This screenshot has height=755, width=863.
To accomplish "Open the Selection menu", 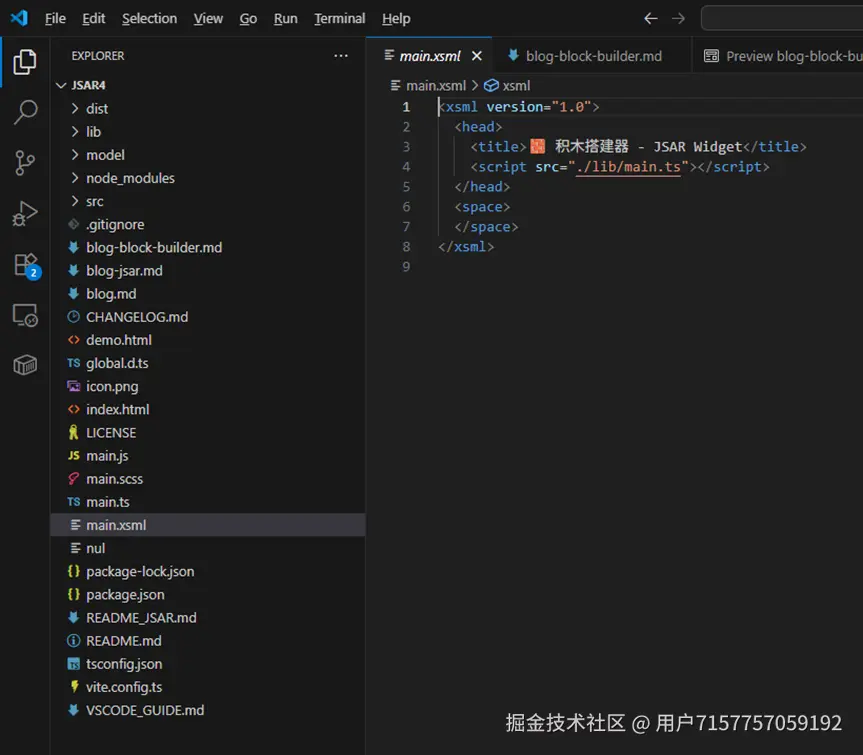I will [150, 19].
